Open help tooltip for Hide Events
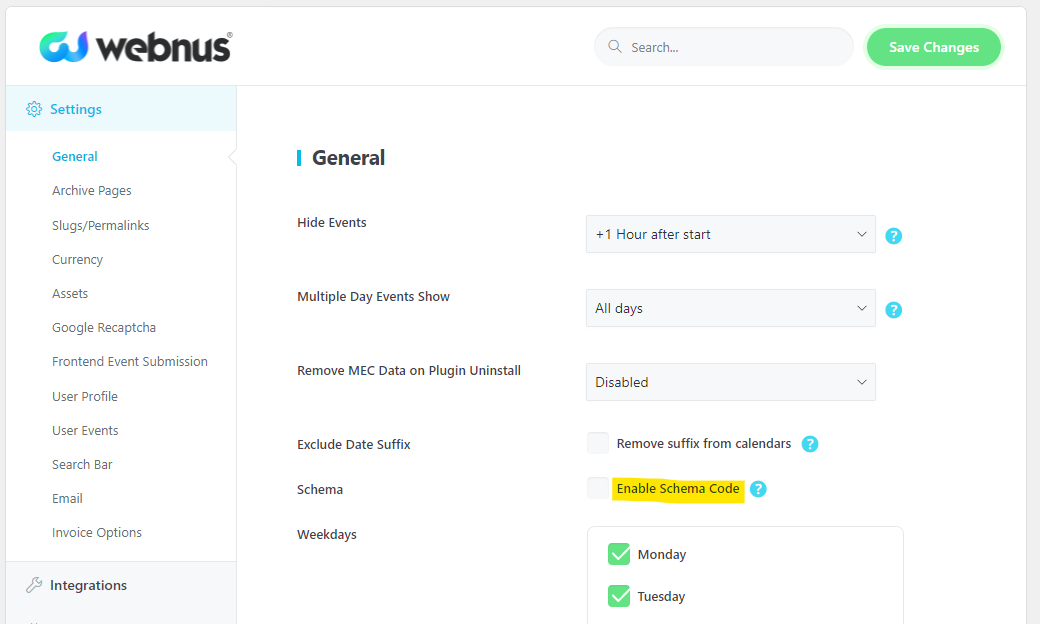 [893, 235]
